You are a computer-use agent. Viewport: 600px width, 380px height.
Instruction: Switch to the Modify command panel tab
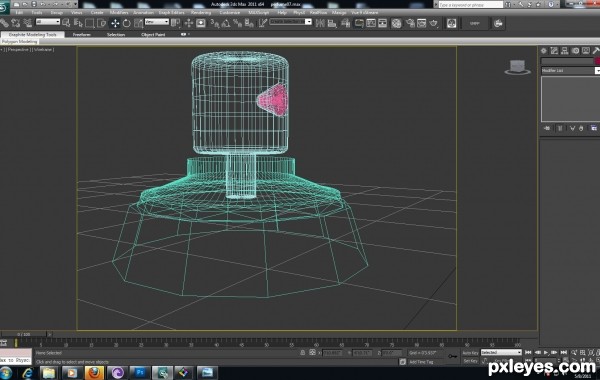[x=554, y=51]
